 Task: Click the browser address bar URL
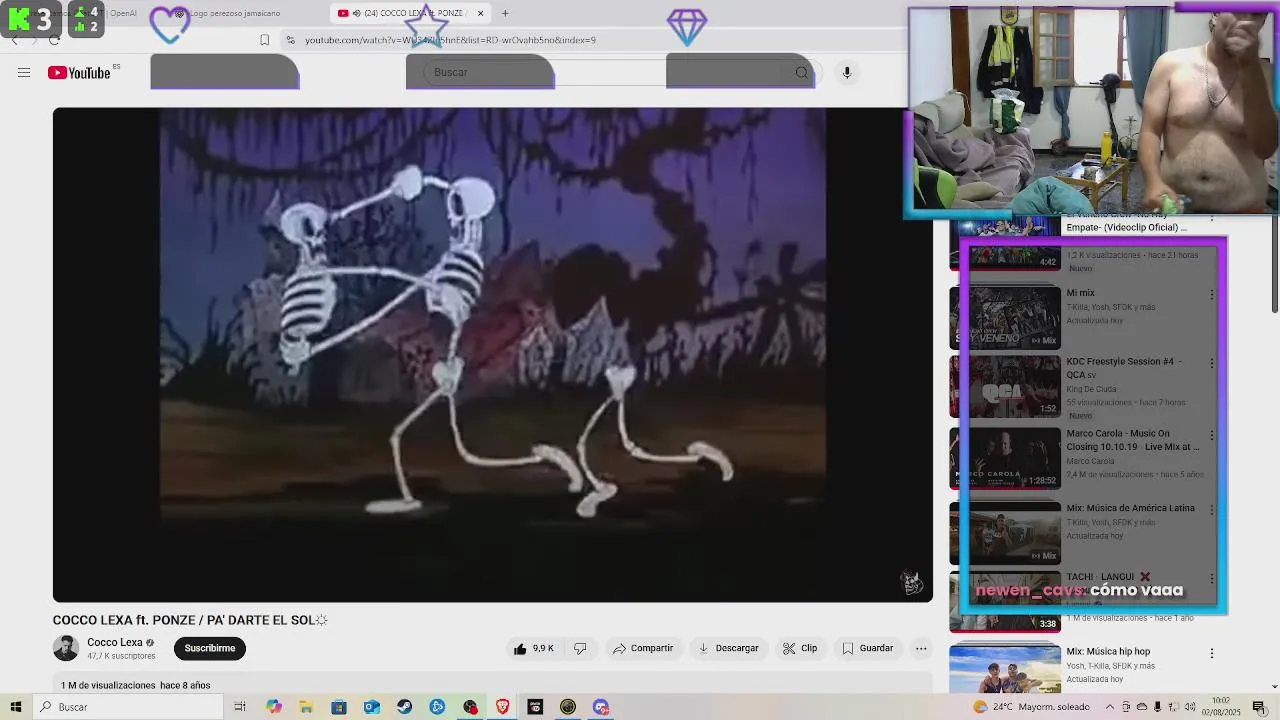(x=450, y=40)
